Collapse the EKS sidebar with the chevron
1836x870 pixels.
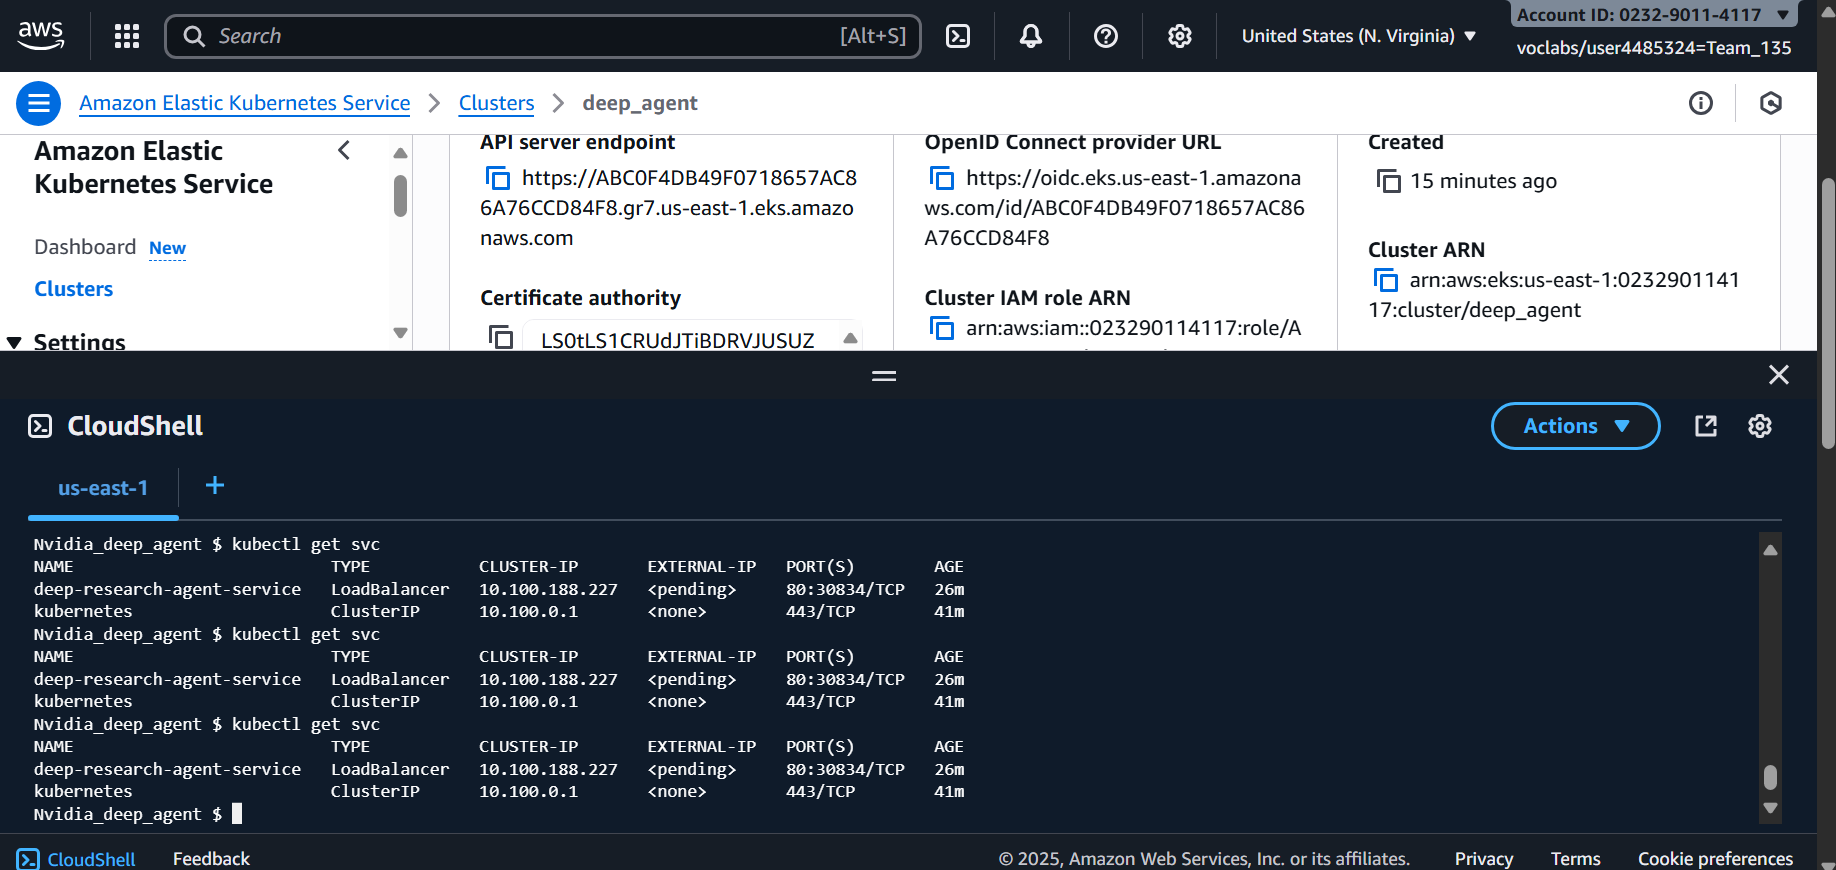(x=344, y=151)
